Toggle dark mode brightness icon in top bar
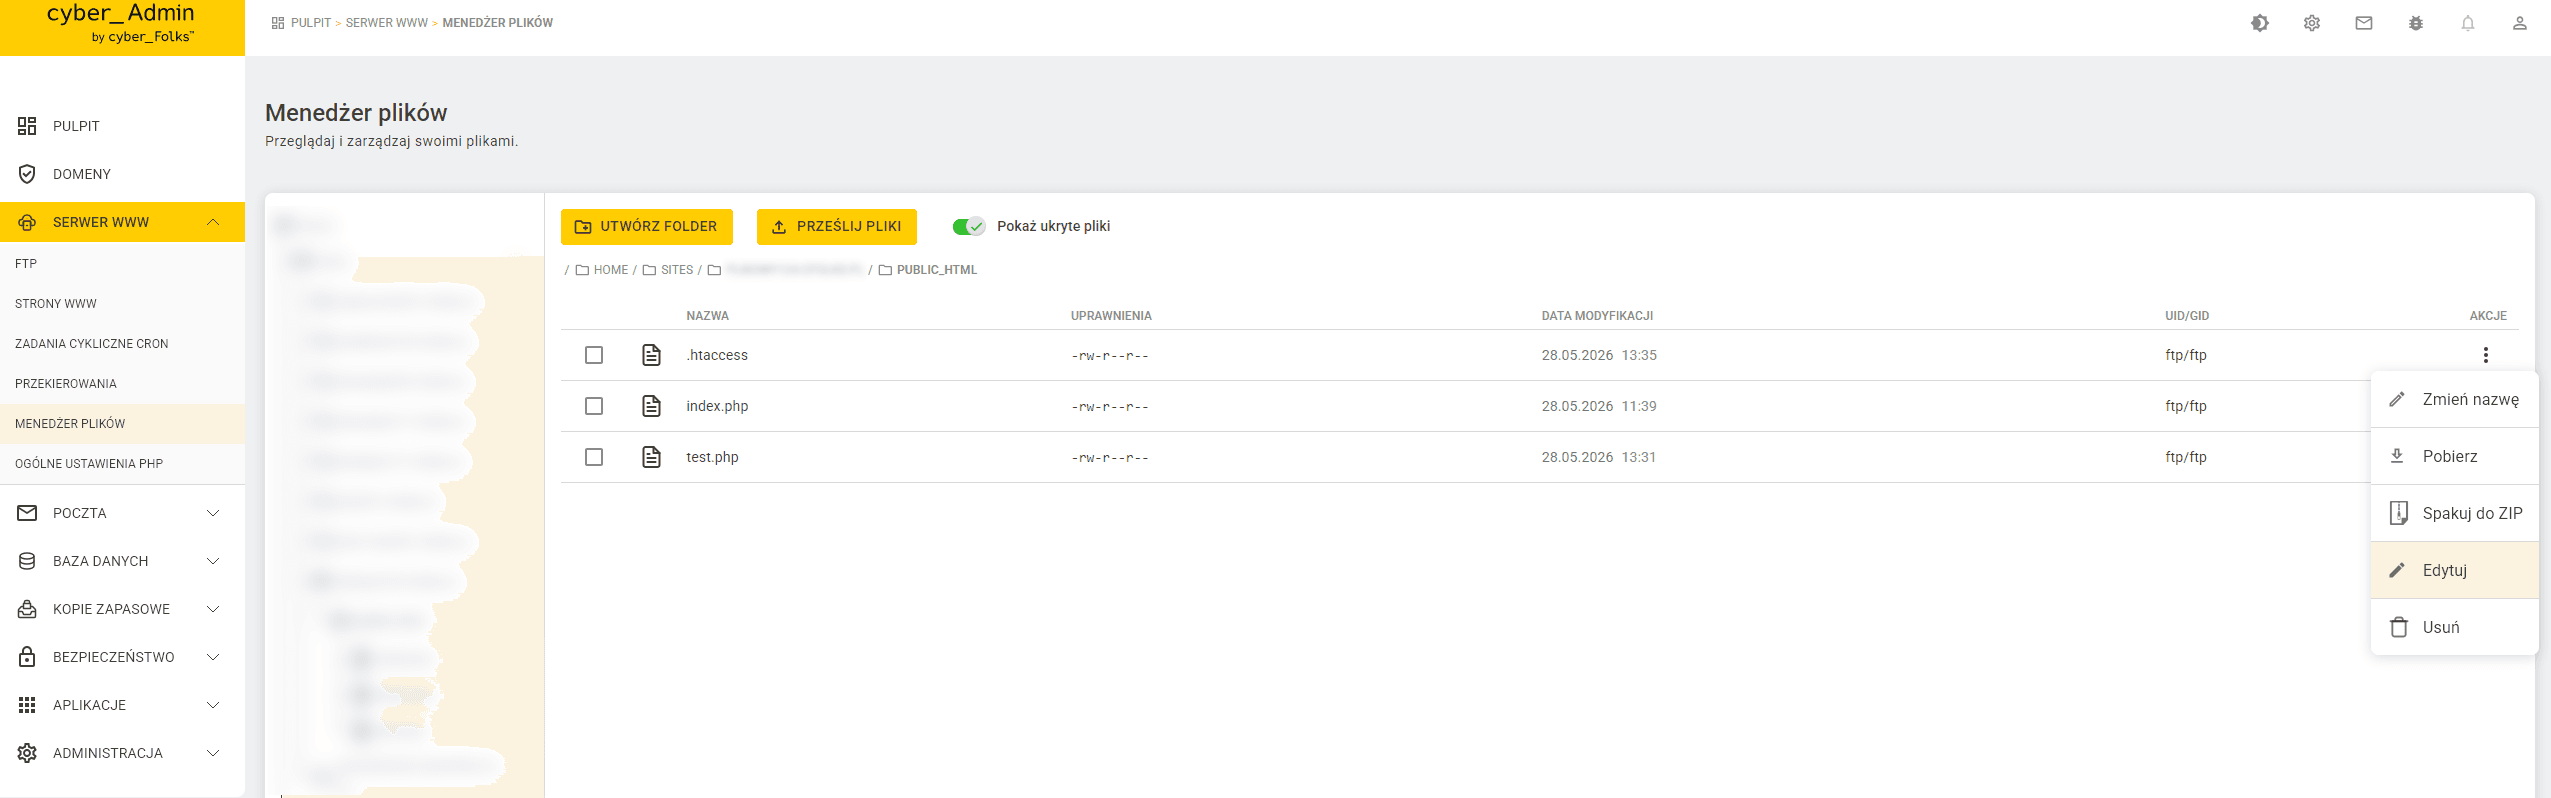The height and width of the screenshot is (798, 2551). click(2260, 23)
